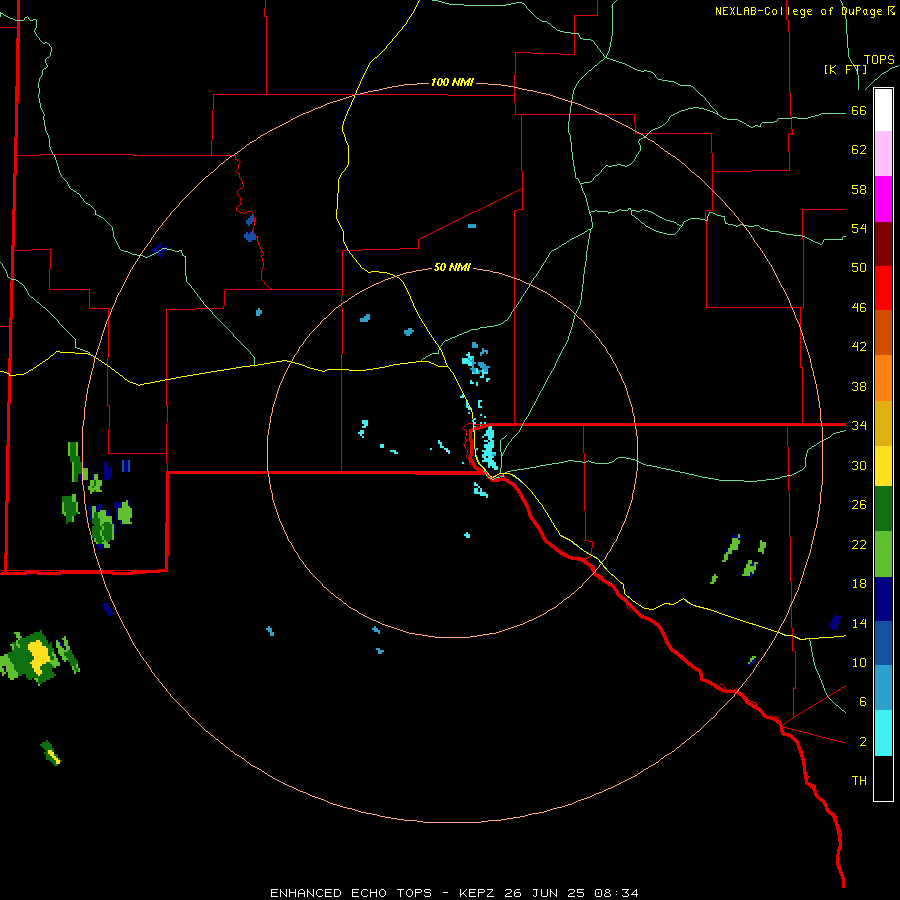Click the white swatch in the tops legend
This screenshot has width=900, height=900.
point(883,110)
